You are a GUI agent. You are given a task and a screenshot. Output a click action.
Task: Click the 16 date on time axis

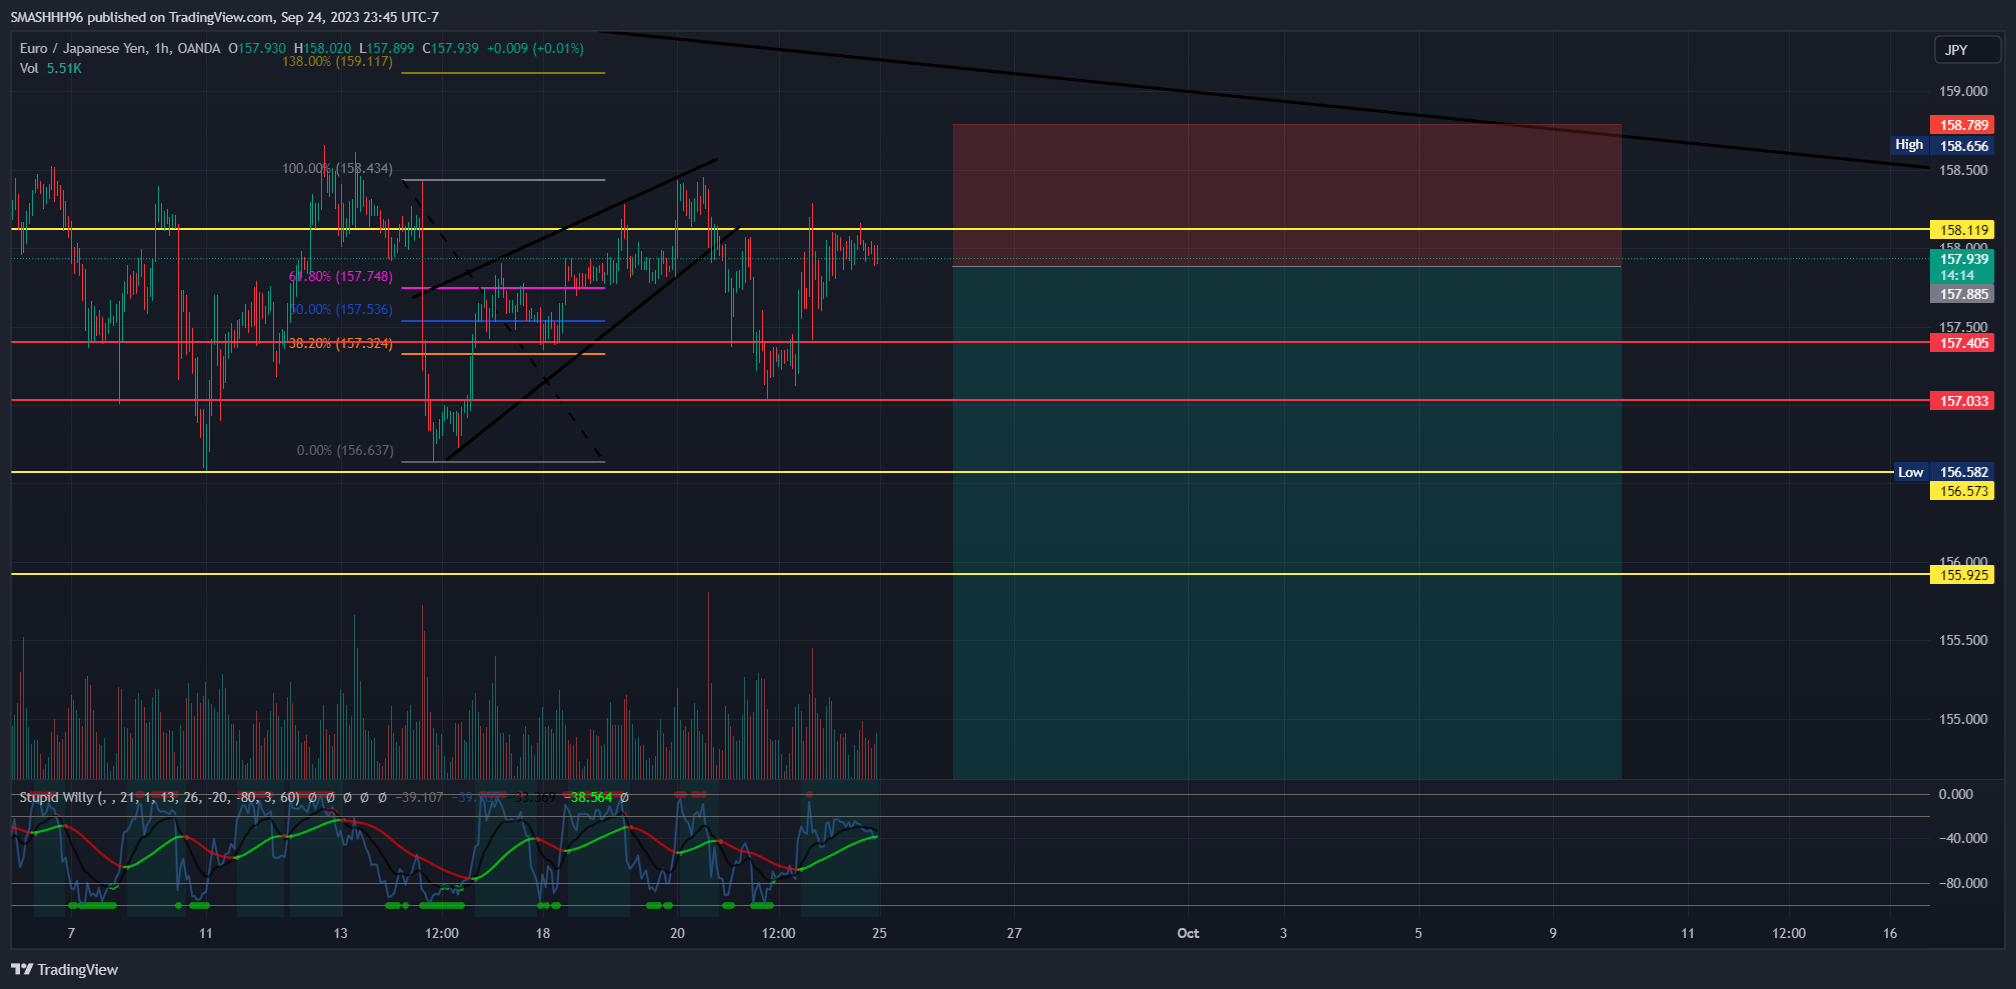click(1890, 933)
